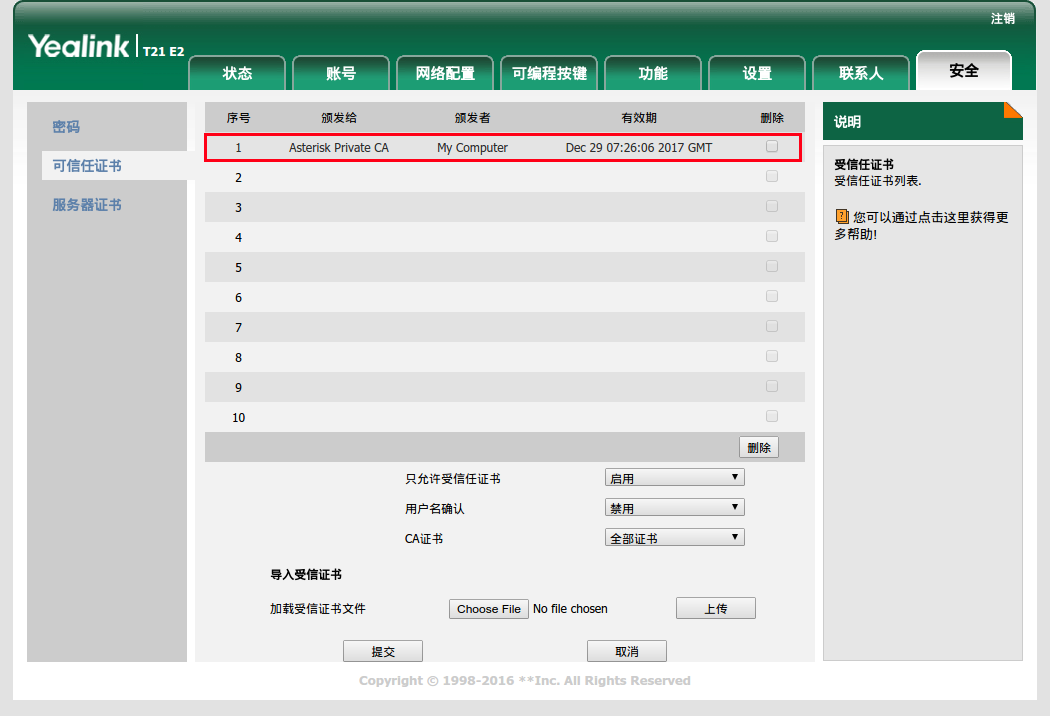The image size is (1050, 716).
Task: Open the CA证书 dropdown
Action: (x=674, y=538)
